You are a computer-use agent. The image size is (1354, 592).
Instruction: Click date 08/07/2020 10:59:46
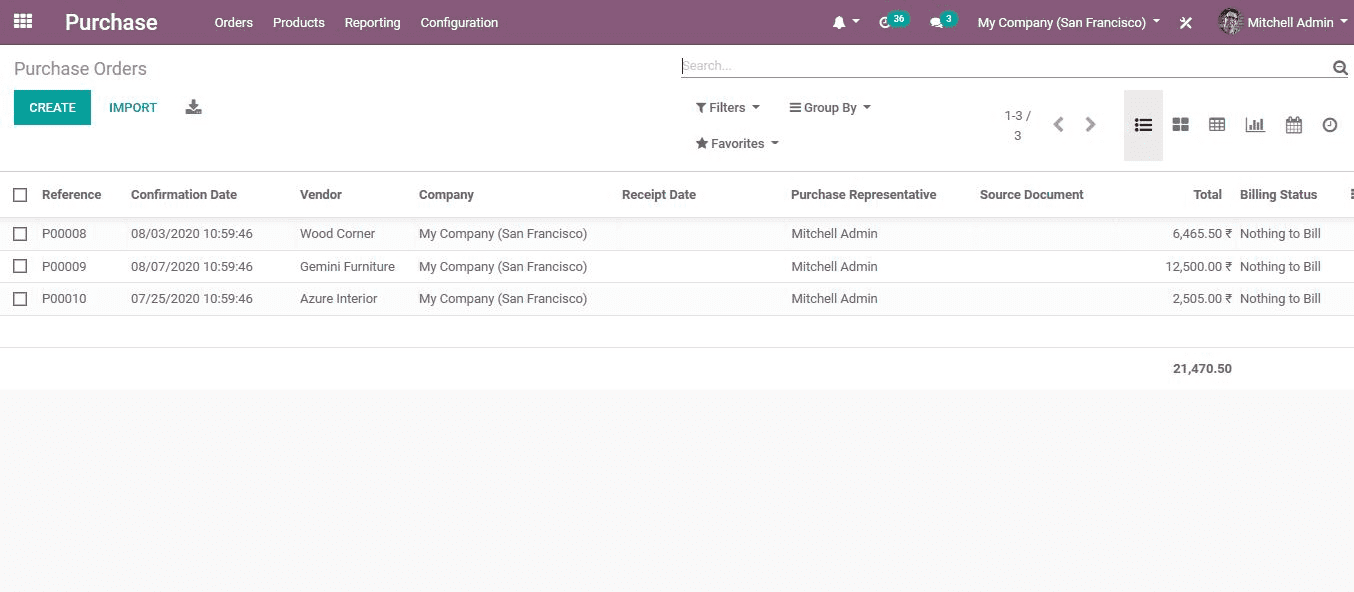191,266
